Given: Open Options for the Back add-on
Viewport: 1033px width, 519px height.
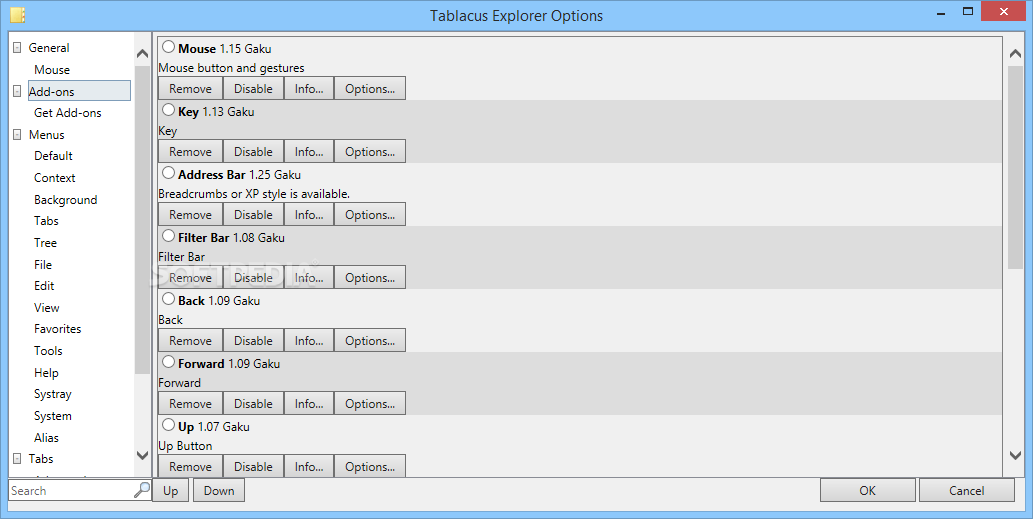Looking at the screenshot, I should pos(370,341).
